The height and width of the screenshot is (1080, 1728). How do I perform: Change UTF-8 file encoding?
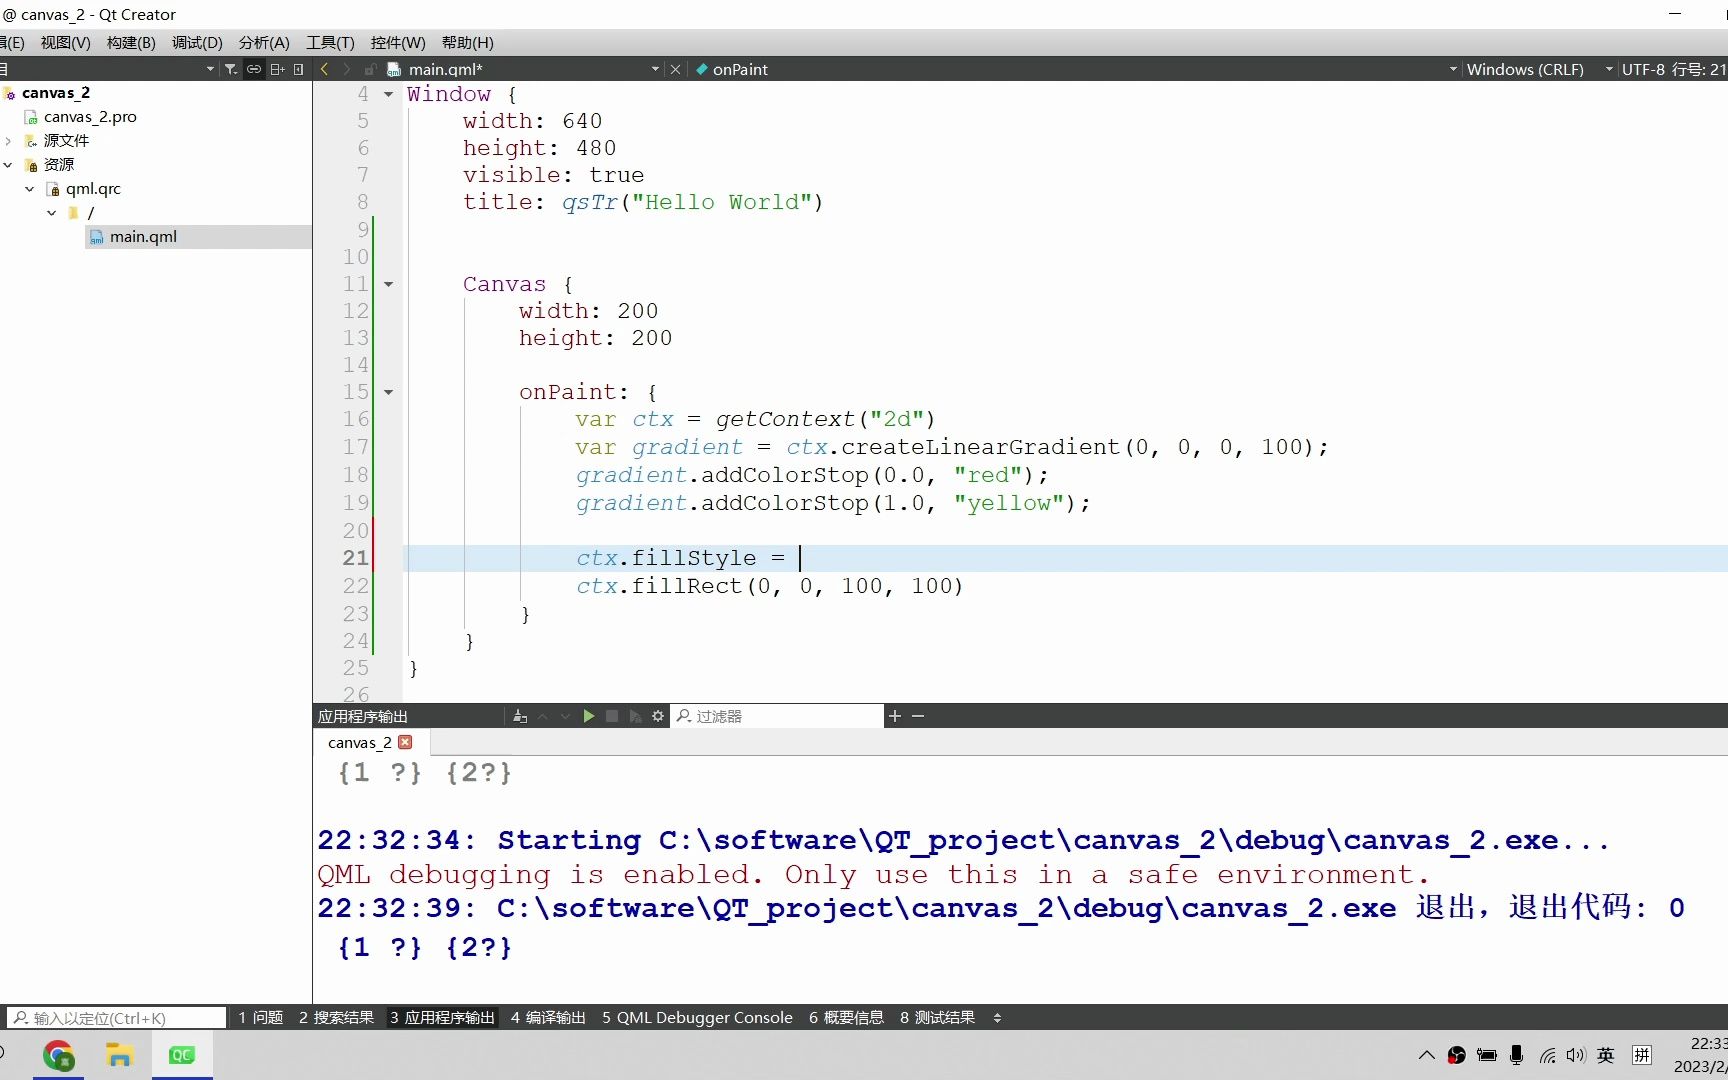point(1642,69)
